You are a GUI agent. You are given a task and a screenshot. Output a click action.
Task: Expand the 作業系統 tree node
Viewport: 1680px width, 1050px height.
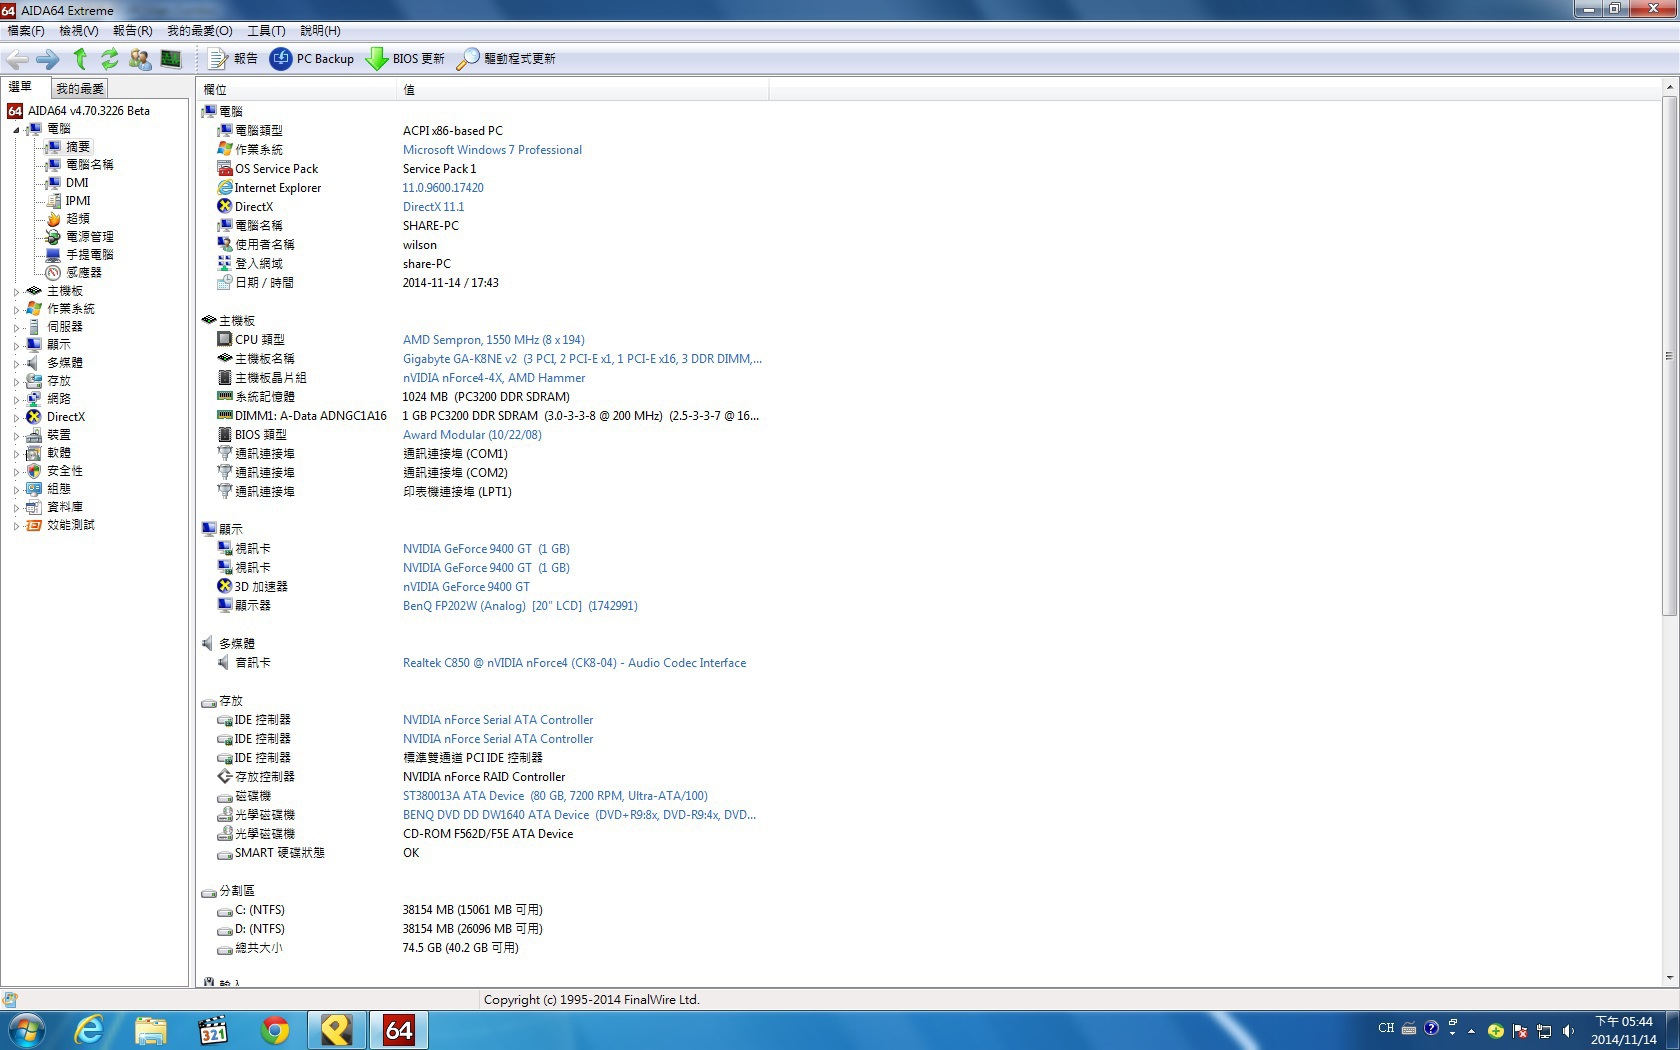tap(16, 309)
